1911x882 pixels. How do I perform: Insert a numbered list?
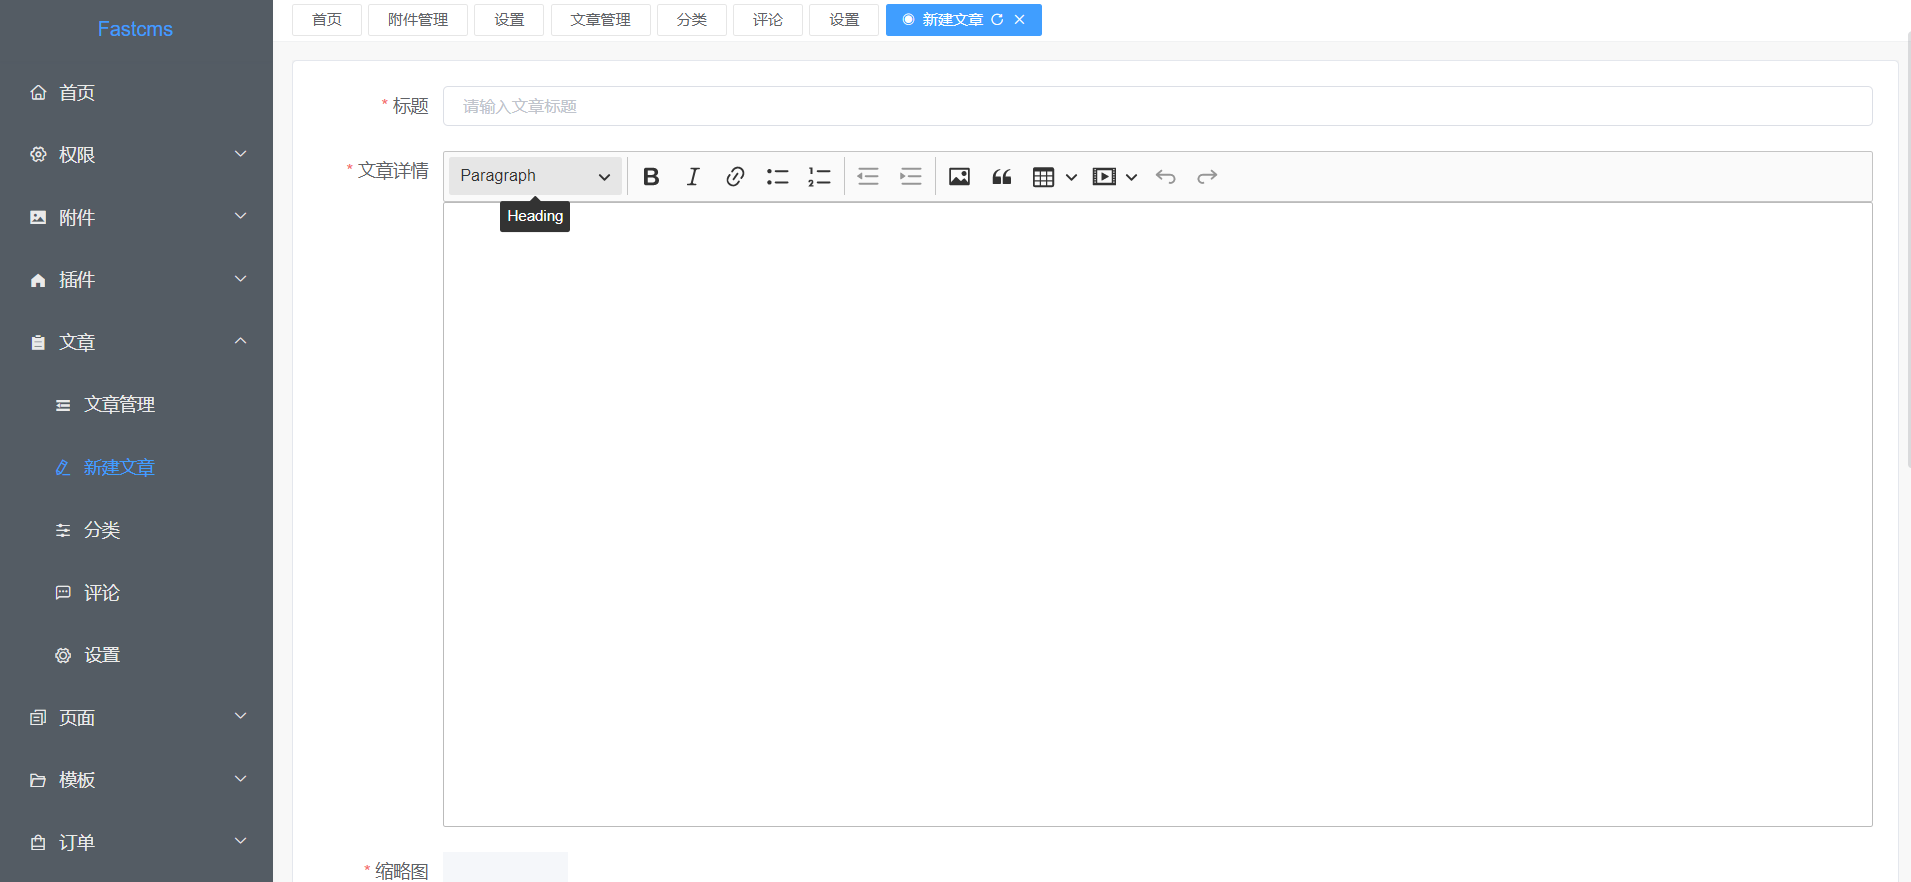pos(819,177)
